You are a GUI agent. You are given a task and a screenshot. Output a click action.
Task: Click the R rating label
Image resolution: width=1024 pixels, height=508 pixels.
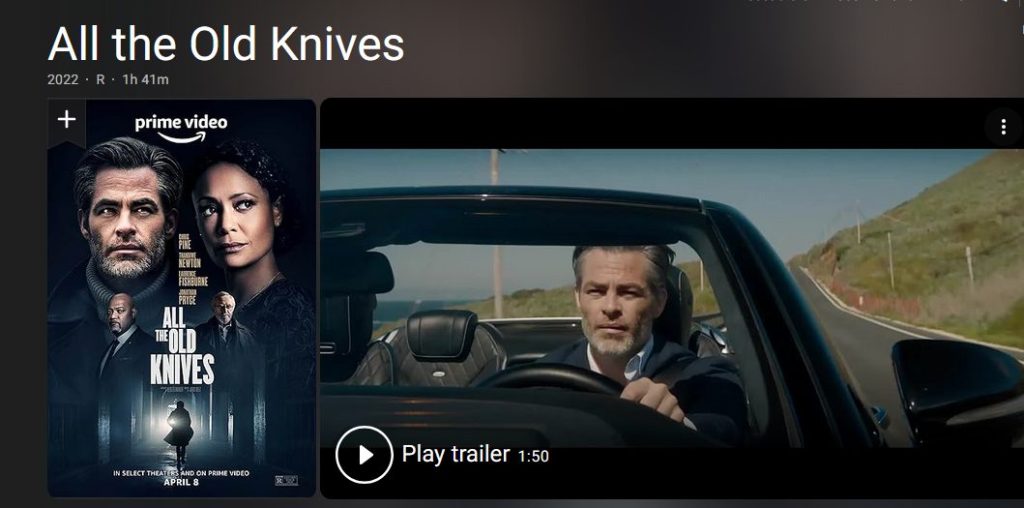pyautogui.click(x=101, y=80)
